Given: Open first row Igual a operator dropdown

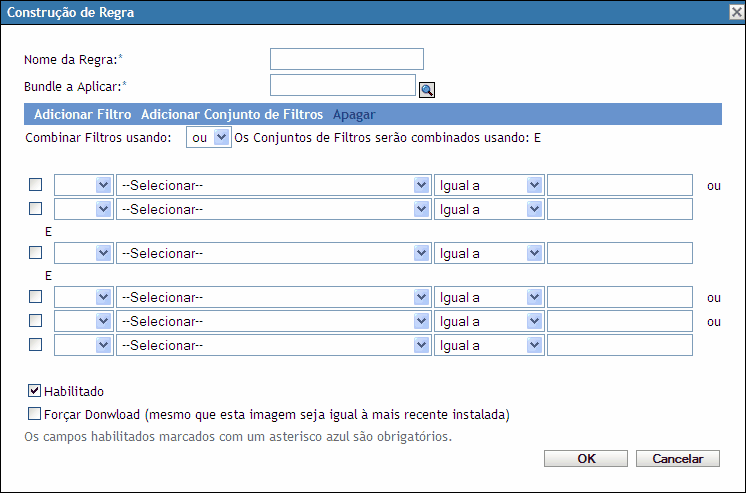Looking at the screenshot, I should click(489, 185).
